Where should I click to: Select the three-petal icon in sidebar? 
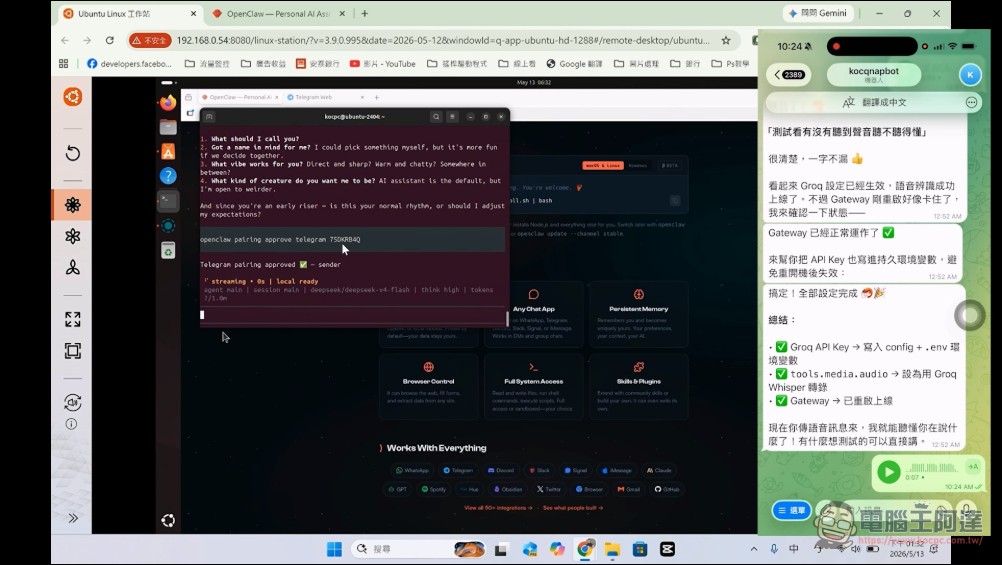73,267
